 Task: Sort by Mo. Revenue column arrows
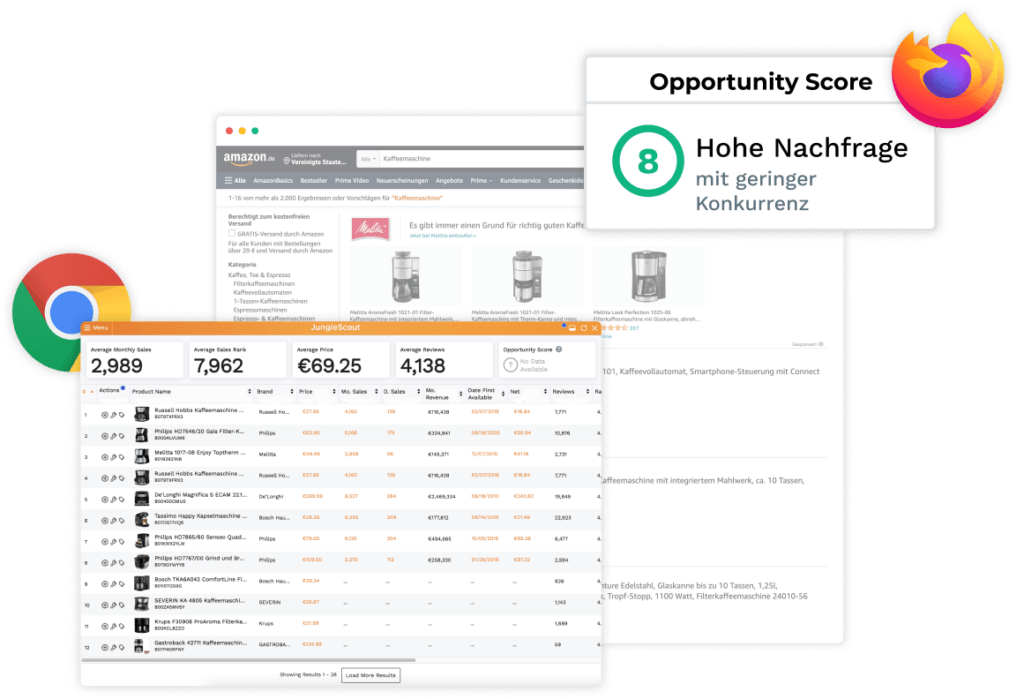click(461, 394)
